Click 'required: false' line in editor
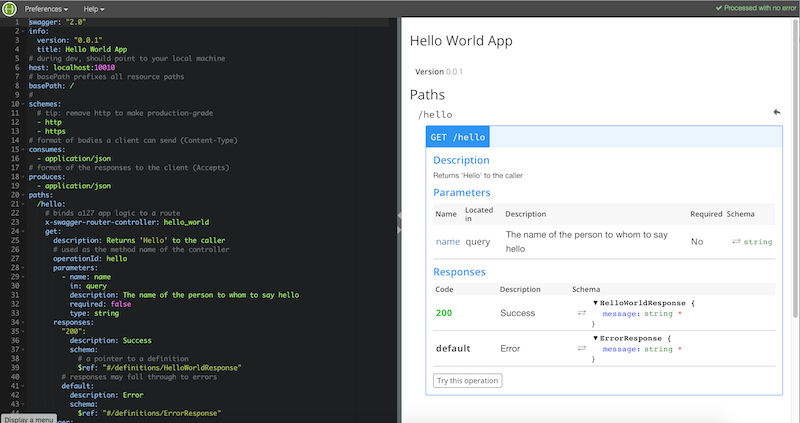Screen dimensions: 800x423 tap(101, 304)
